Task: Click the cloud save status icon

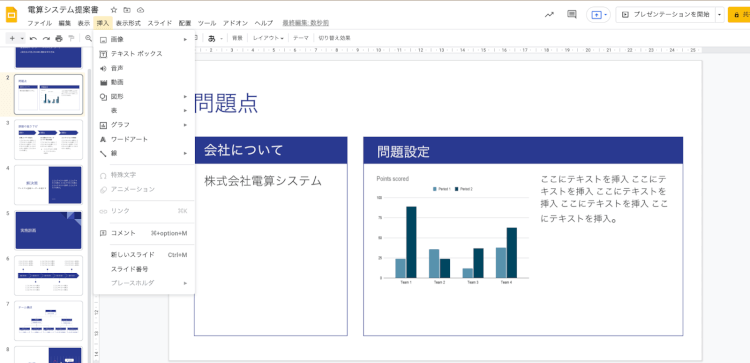Action: click(140, 10)
